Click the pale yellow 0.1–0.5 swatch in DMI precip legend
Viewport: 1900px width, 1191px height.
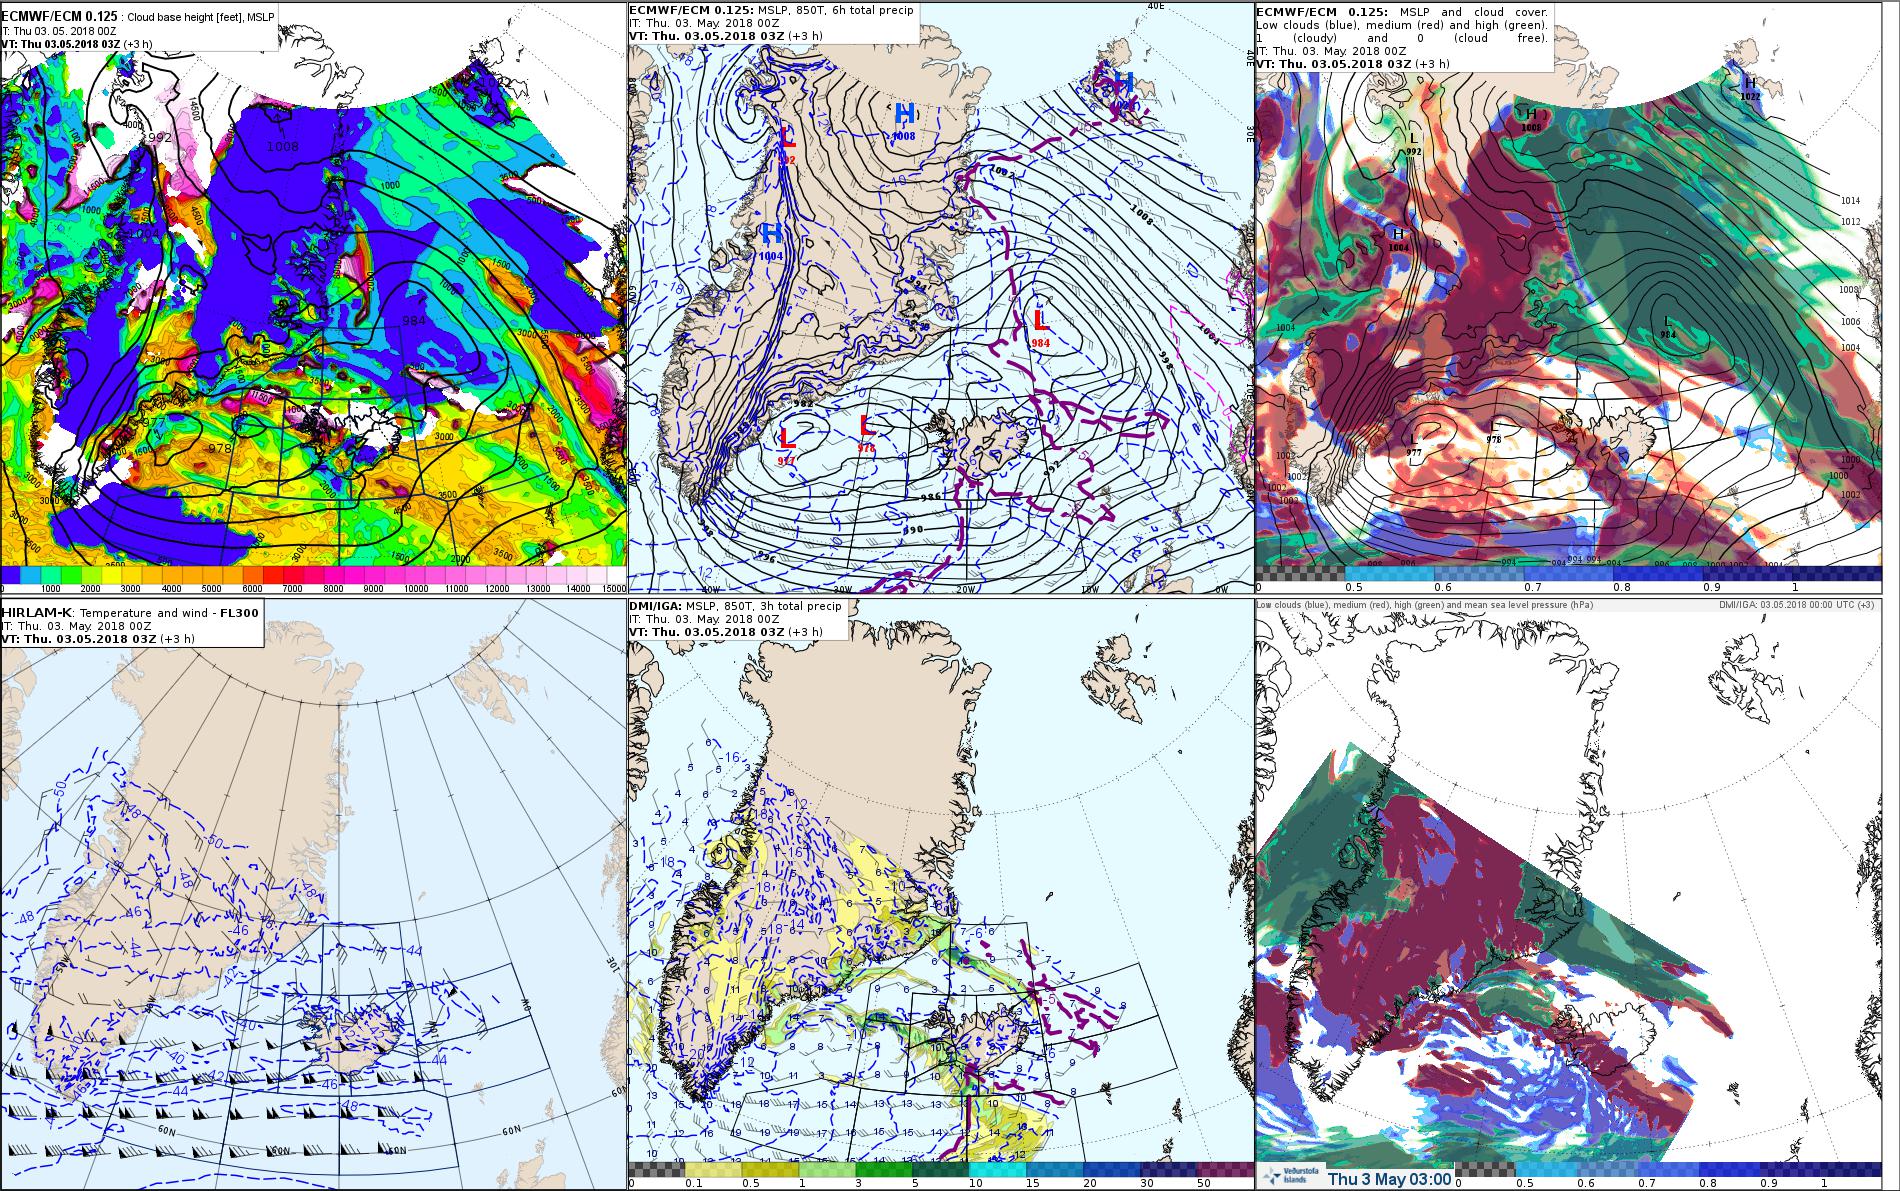[x=714, y=1169]
